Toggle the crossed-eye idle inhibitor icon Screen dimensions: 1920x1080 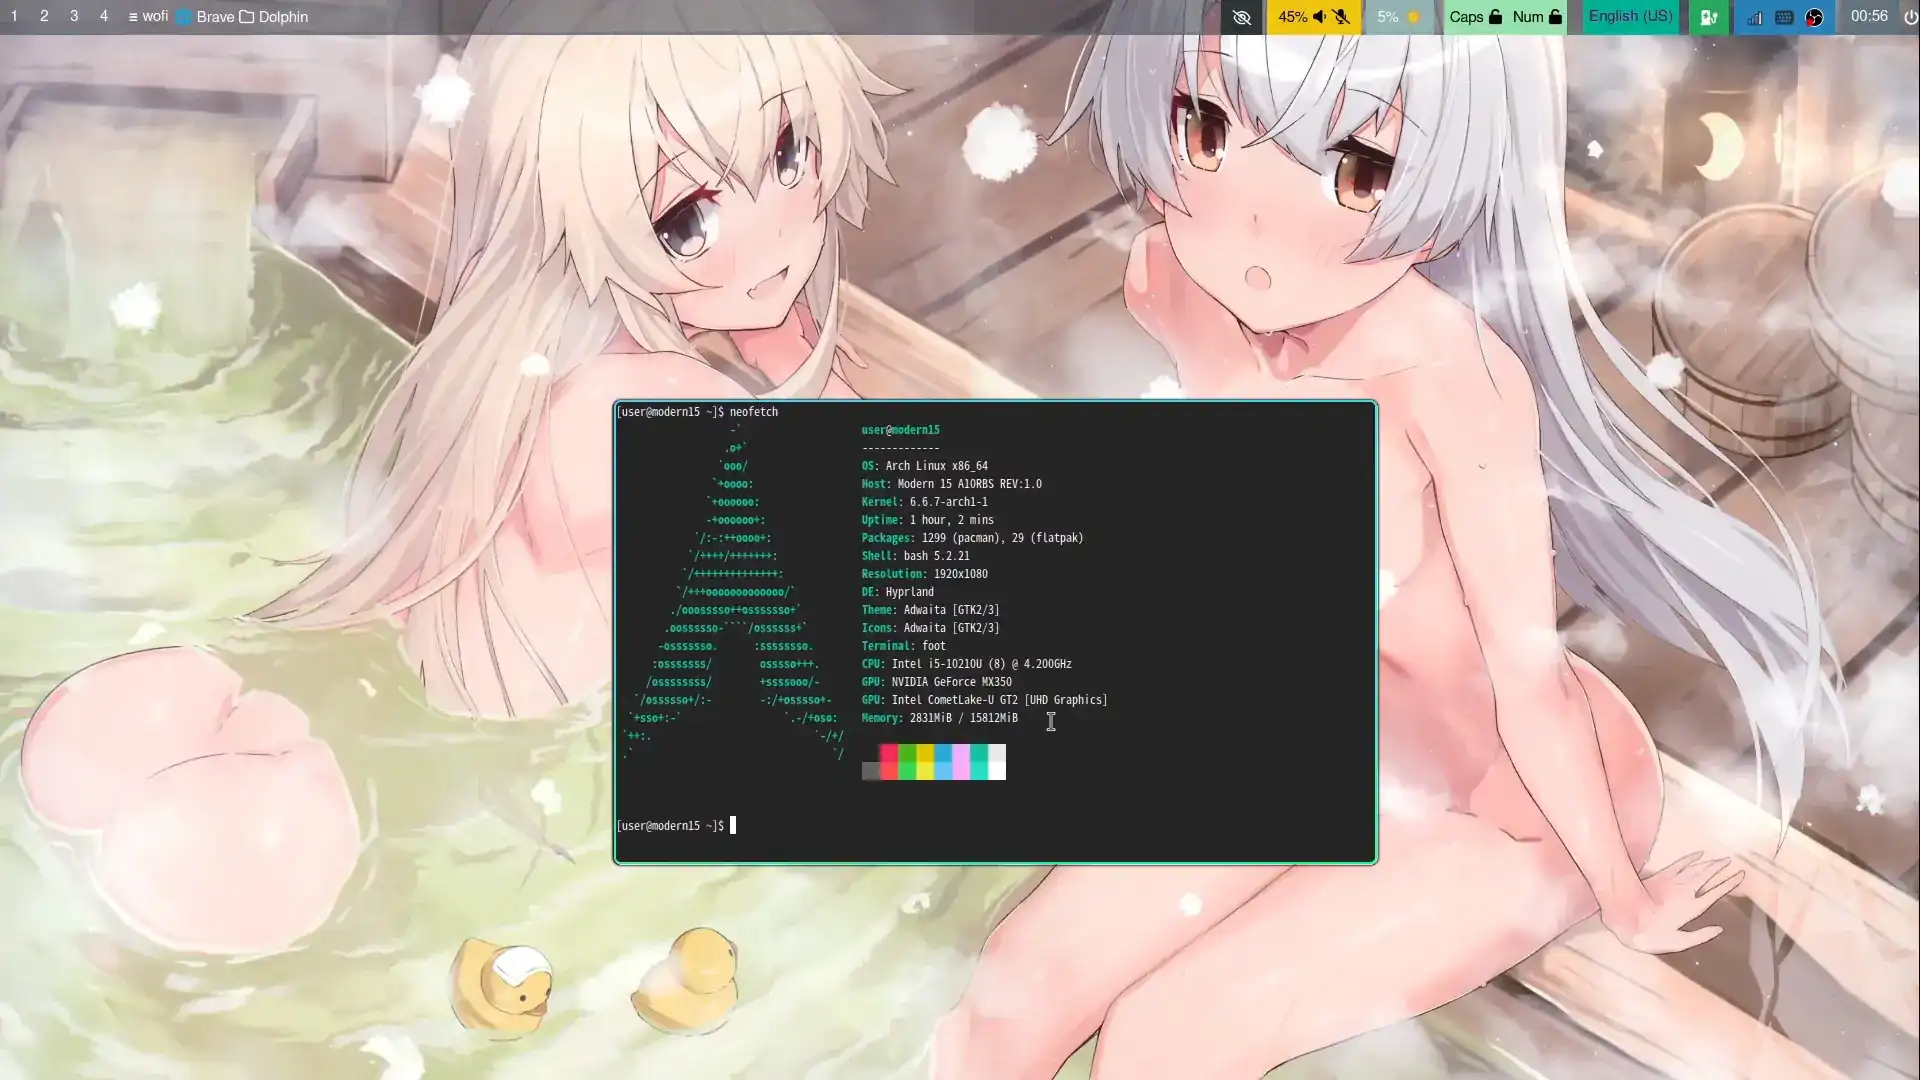1242,17
